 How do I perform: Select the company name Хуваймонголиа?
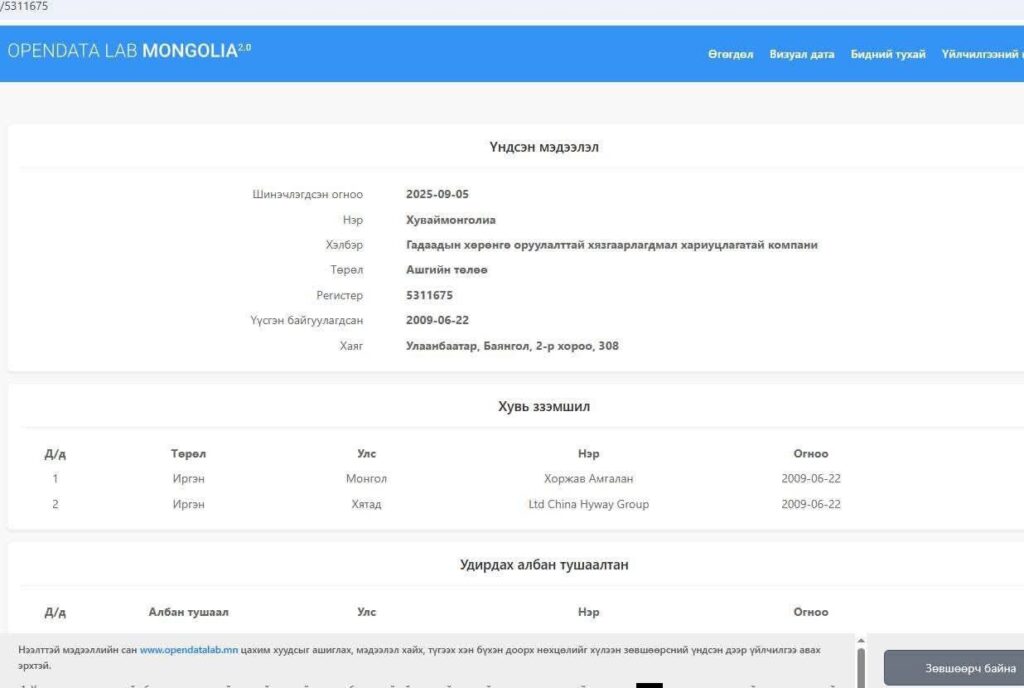[x=451, y=220]
